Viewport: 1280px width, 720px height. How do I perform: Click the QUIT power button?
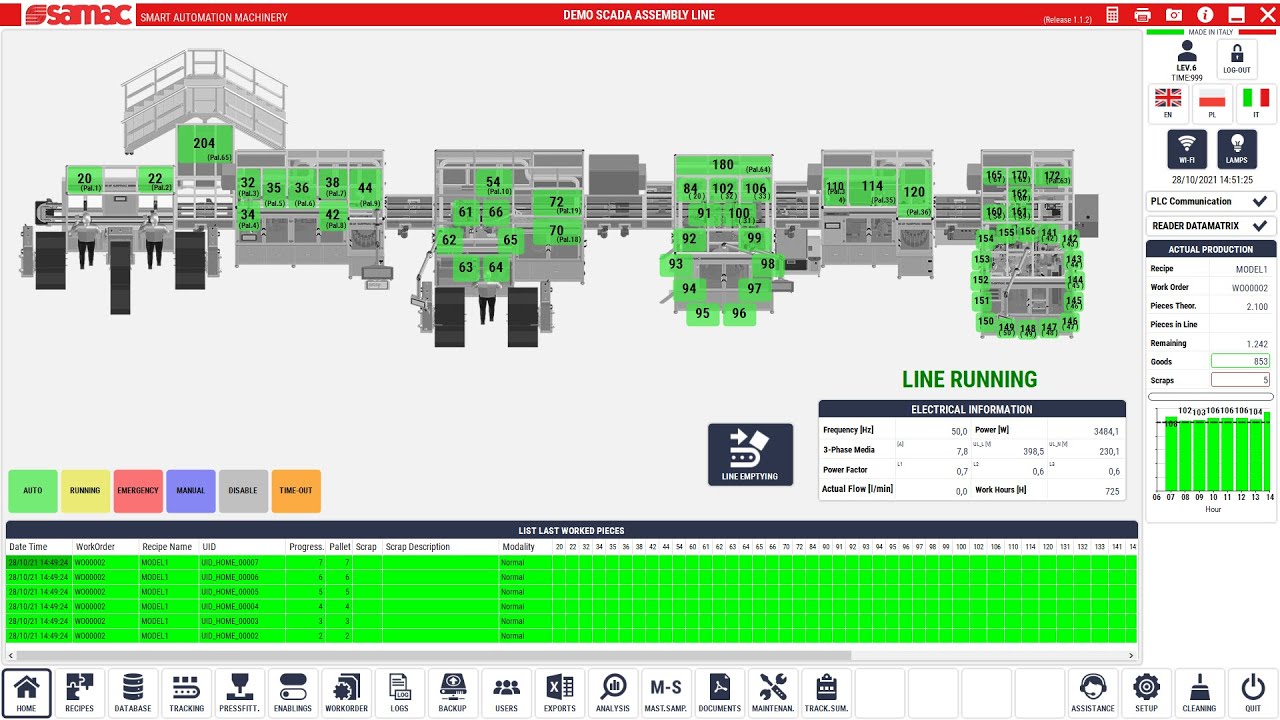tap(1253, 693)
